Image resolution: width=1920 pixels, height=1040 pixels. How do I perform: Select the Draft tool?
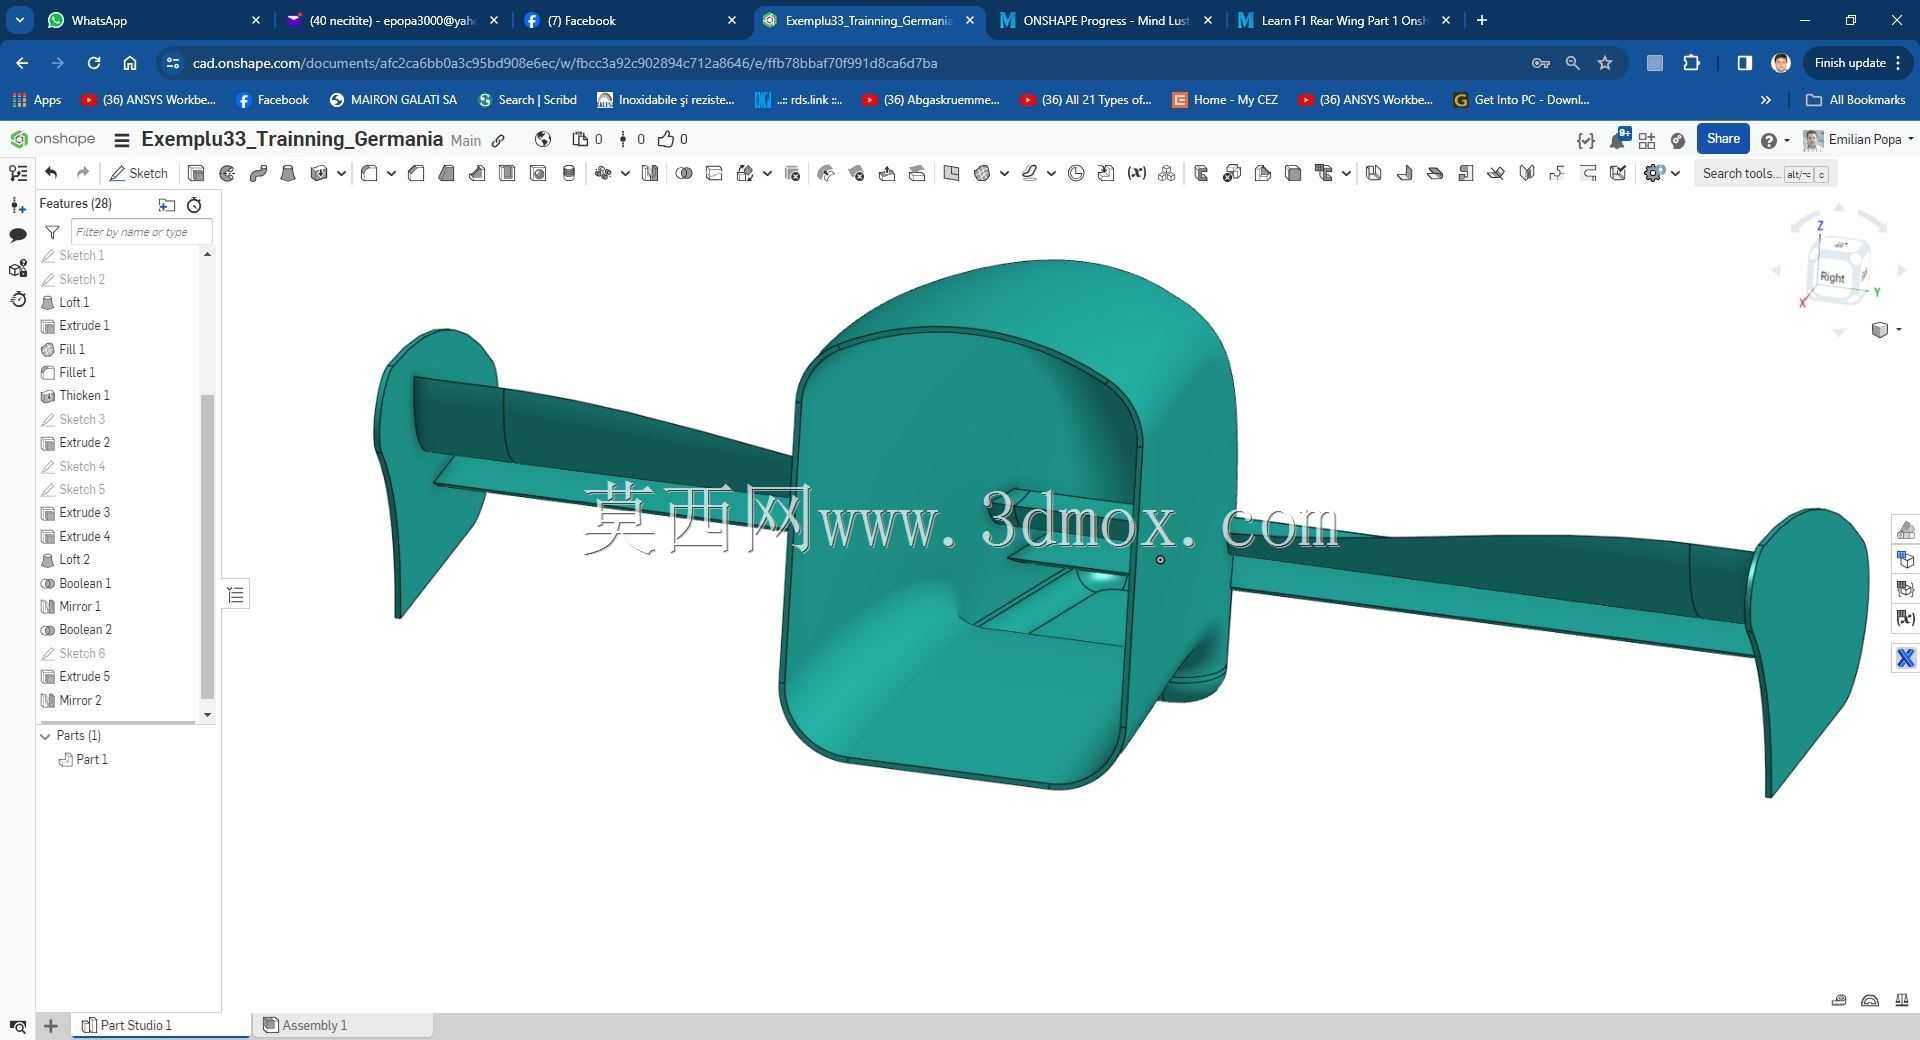[x=446, y=173]
